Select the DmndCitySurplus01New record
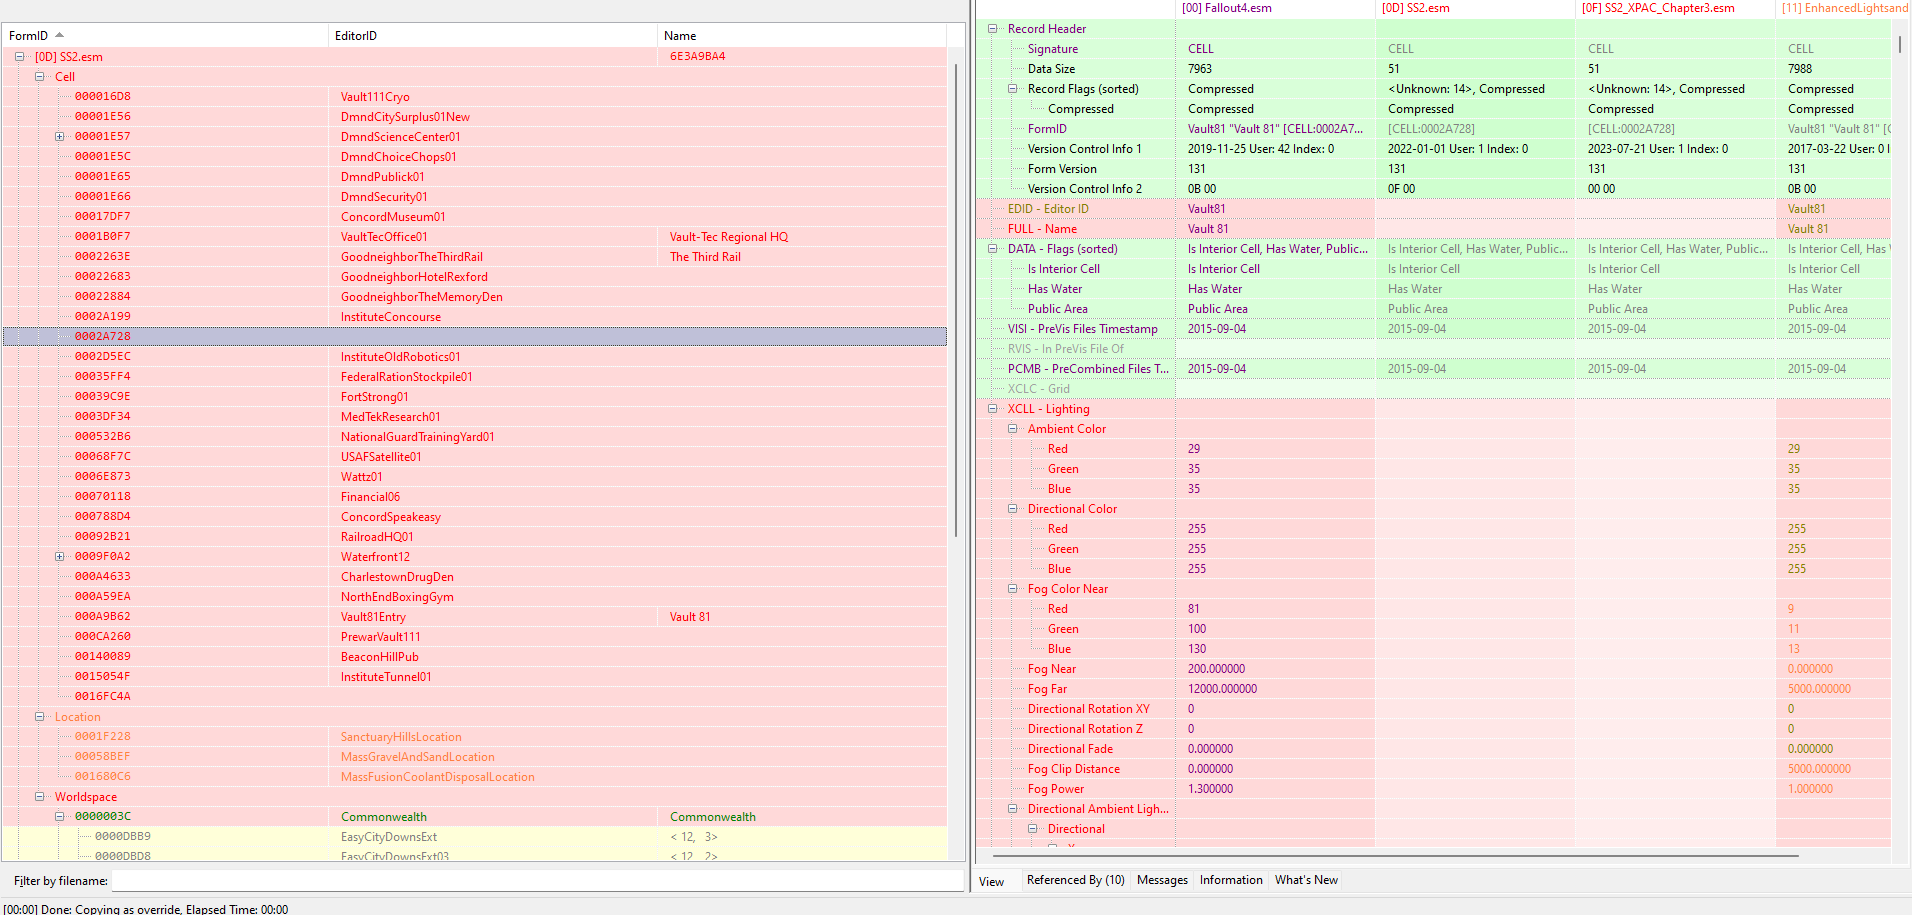1912x915 pixels. click(474, 117)
